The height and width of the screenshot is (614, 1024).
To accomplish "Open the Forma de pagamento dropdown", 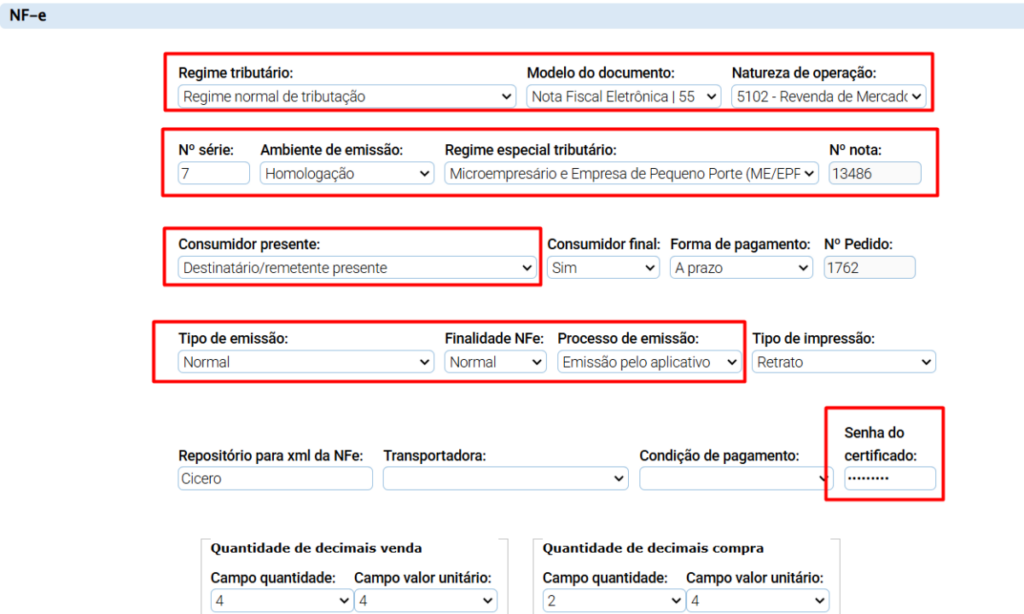I will click(741, 268).
